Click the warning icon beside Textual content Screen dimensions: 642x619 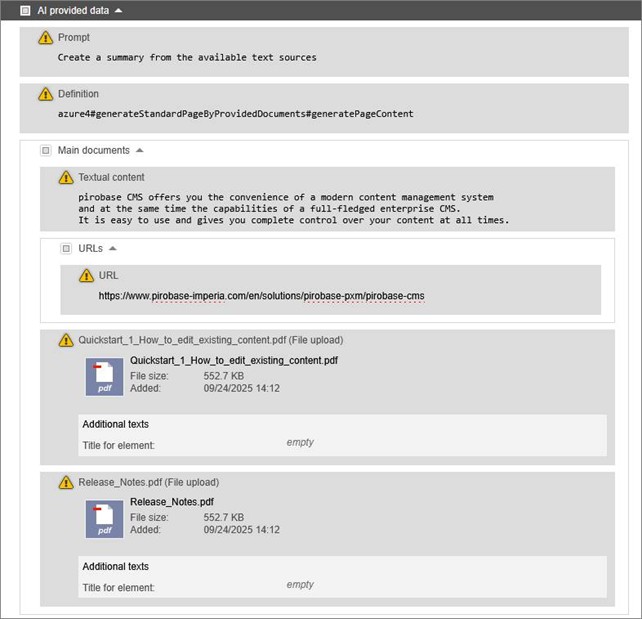click(66, 177)
